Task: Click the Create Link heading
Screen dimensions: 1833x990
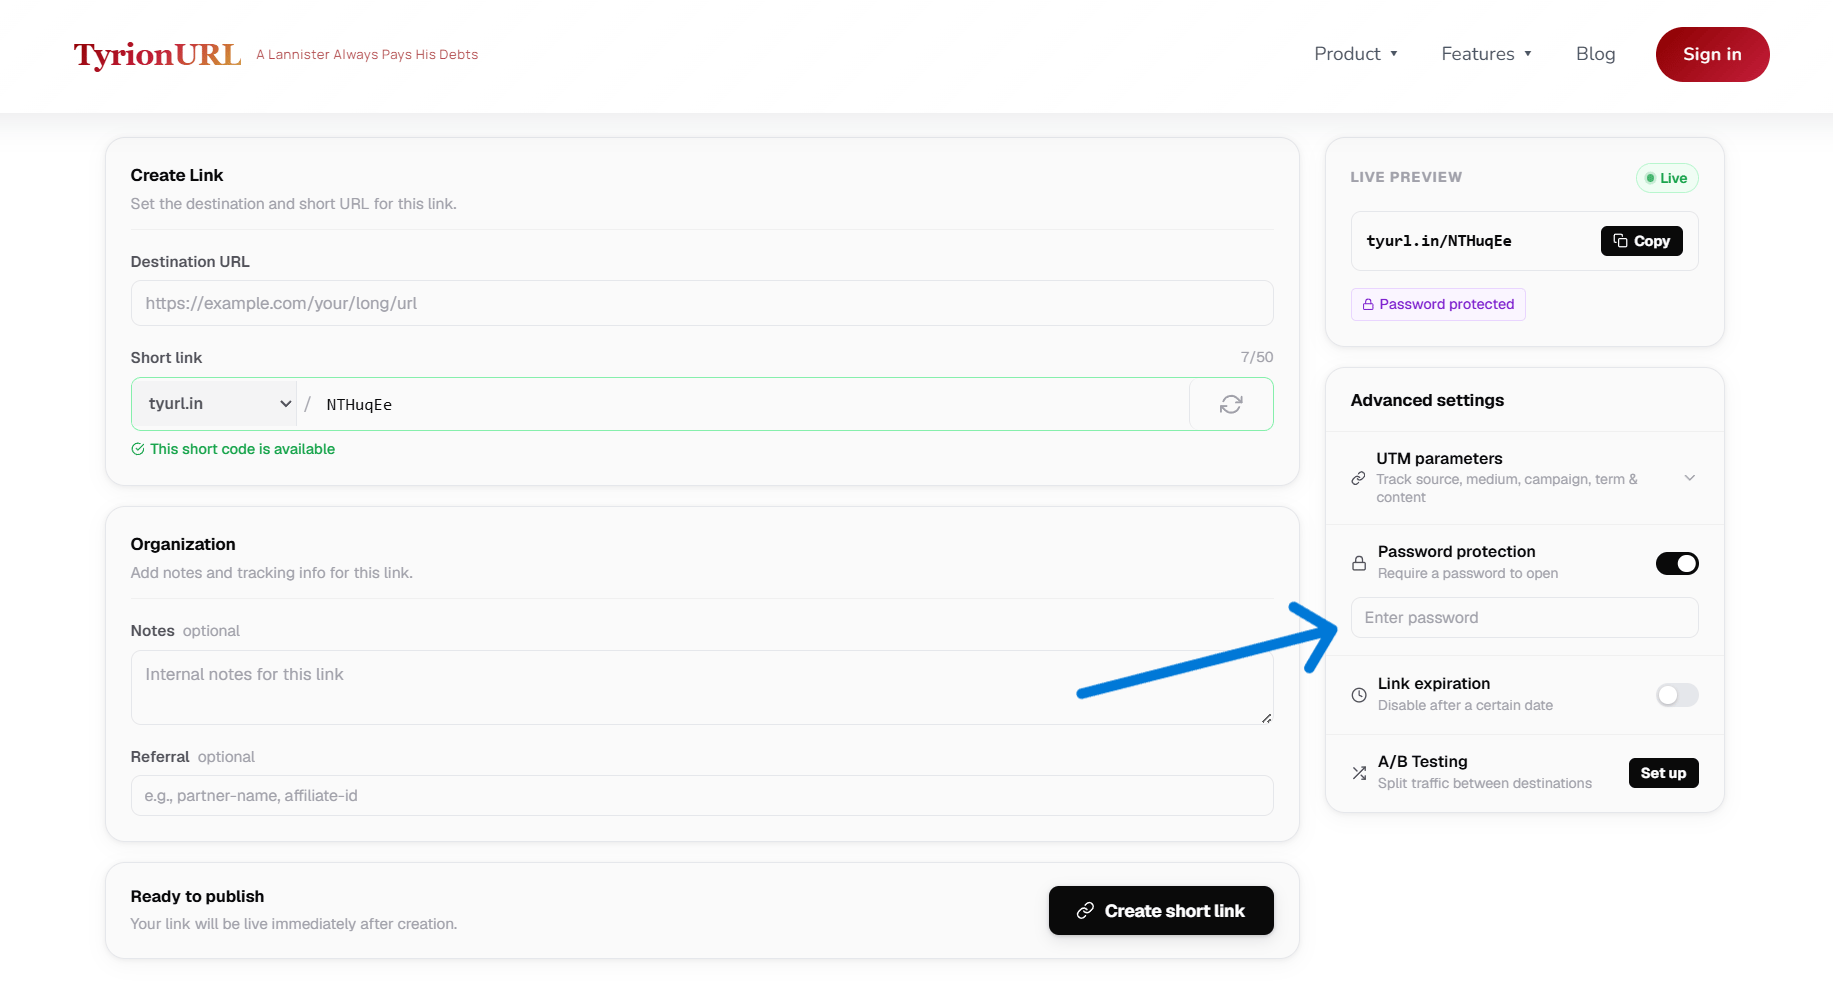Action: point(177,175)
